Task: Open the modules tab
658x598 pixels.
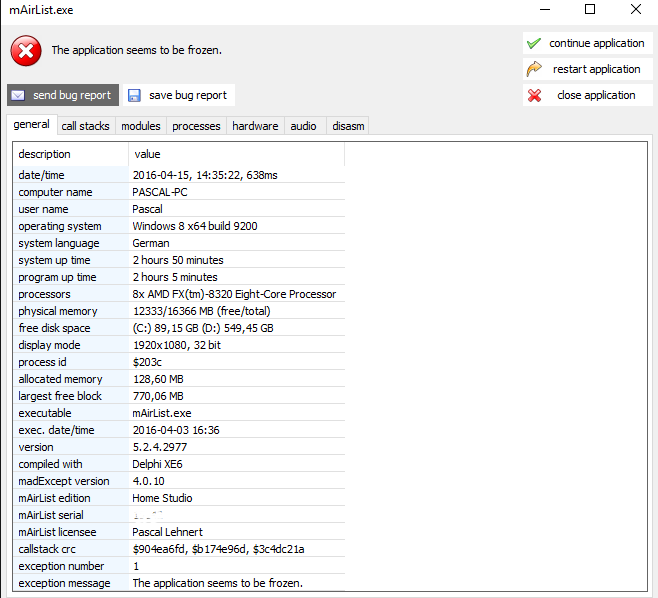Action: point(141,126)
